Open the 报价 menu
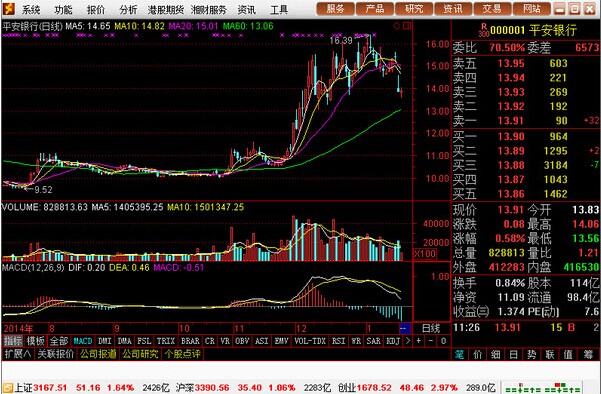Screen dimensions: 601x394 point(96,9)
